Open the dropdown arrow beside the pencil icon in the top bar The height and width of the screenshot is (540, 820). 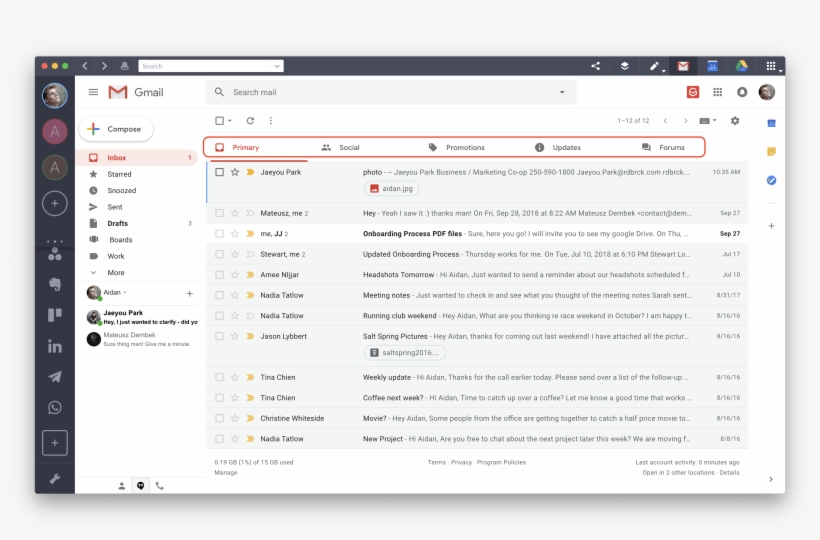[663, 70]
